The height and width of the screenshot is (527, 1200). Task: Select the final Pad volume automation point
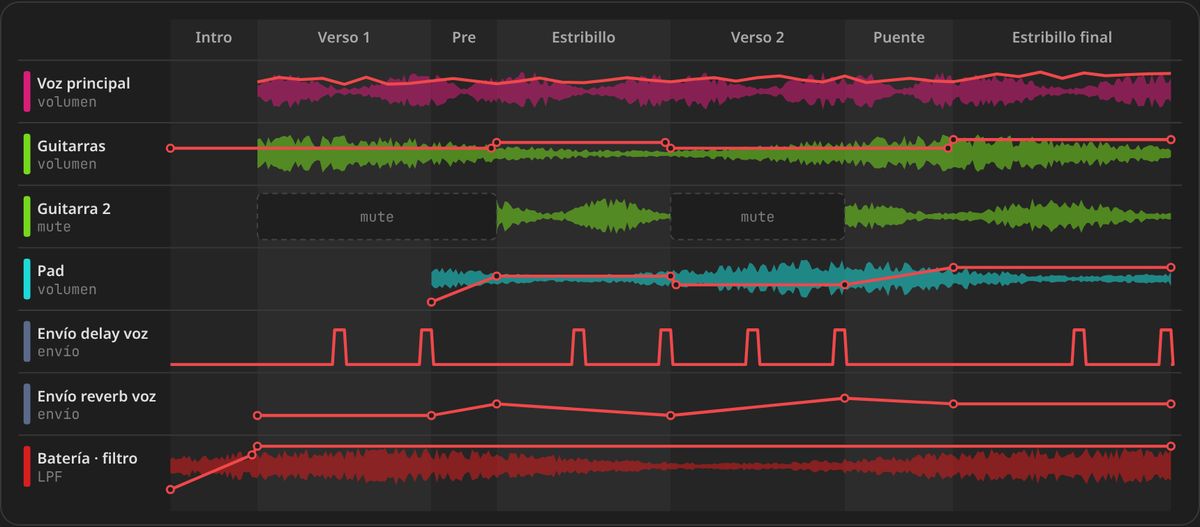click(1170, 267)
